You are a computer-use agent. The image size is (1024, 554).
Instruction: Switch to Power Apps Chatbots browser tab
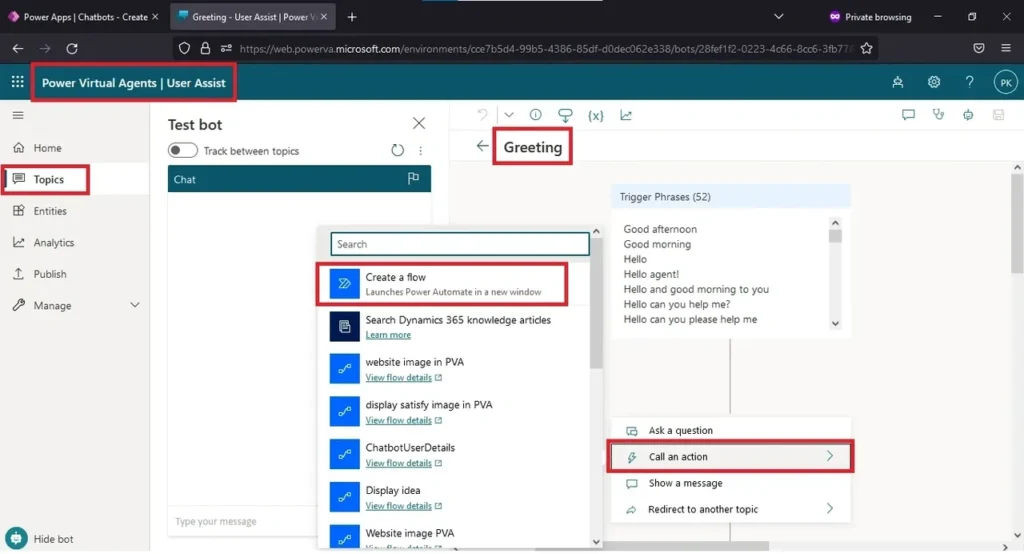(x=84, y=17)
